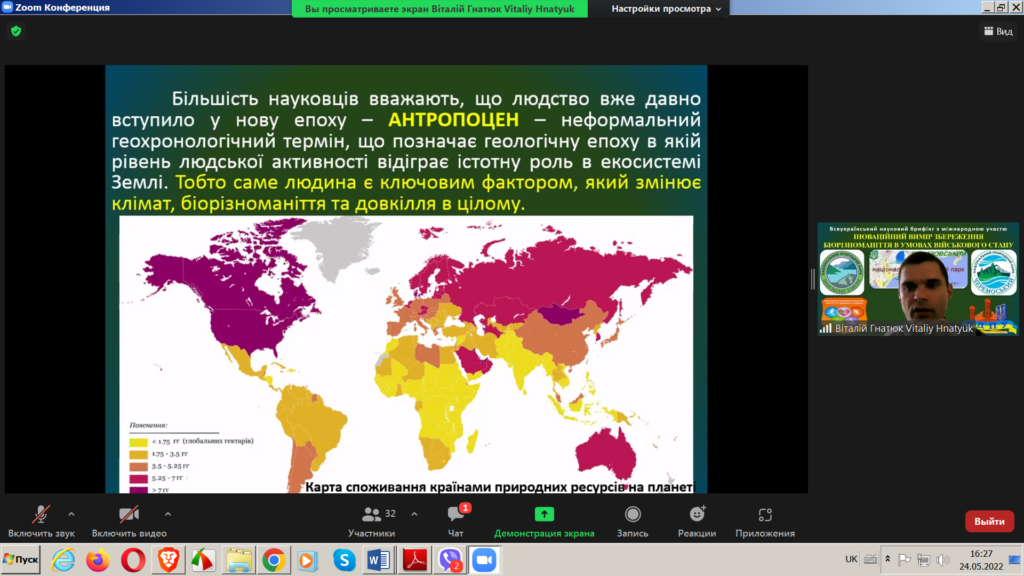Start Демонстрация экрана screen share

tap(544, 519)
